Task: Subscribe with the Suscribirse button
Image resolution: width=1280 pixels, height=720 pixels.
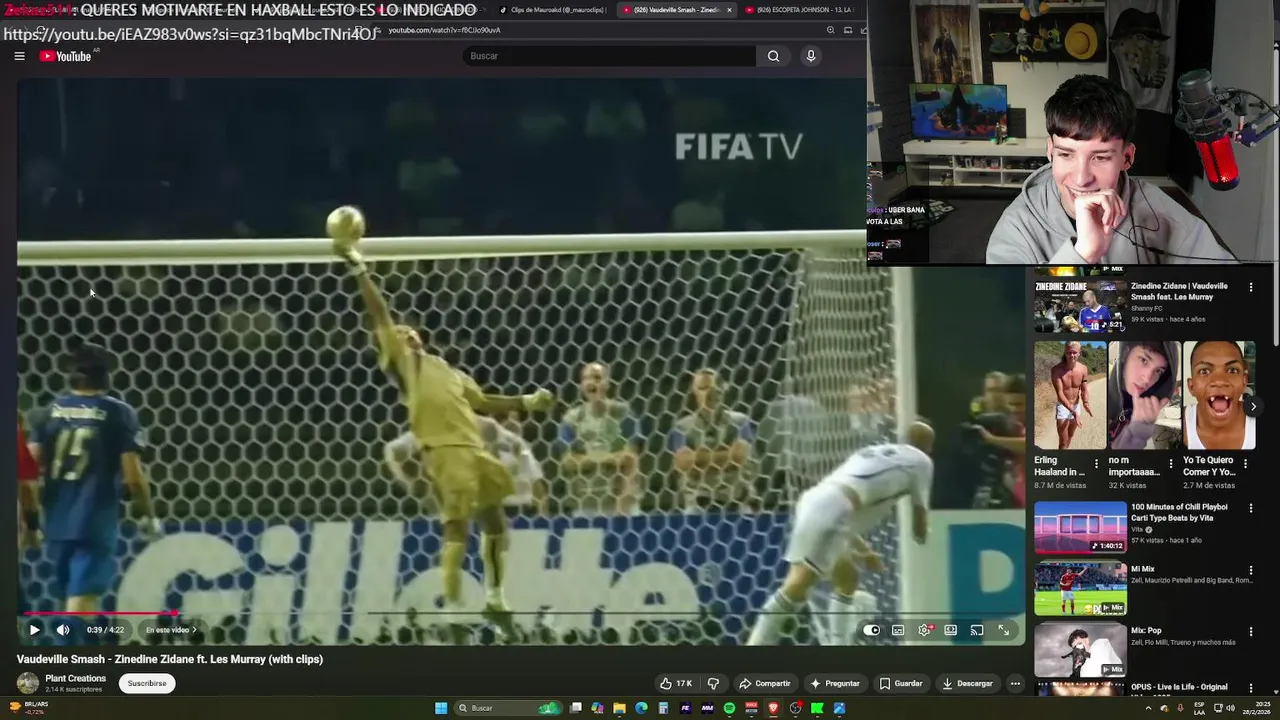Action: pos(147,683)
